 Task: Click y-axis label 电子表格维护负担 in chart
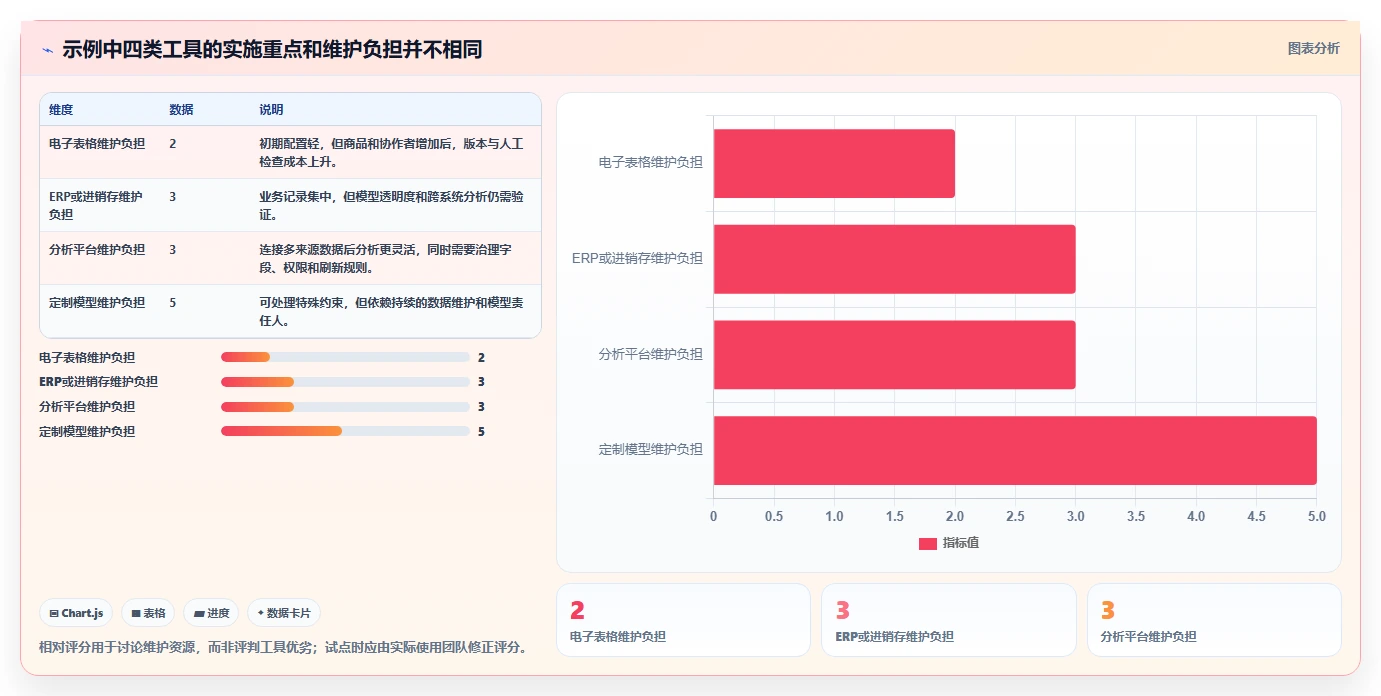pyautogui.click(x=651, y=162)
